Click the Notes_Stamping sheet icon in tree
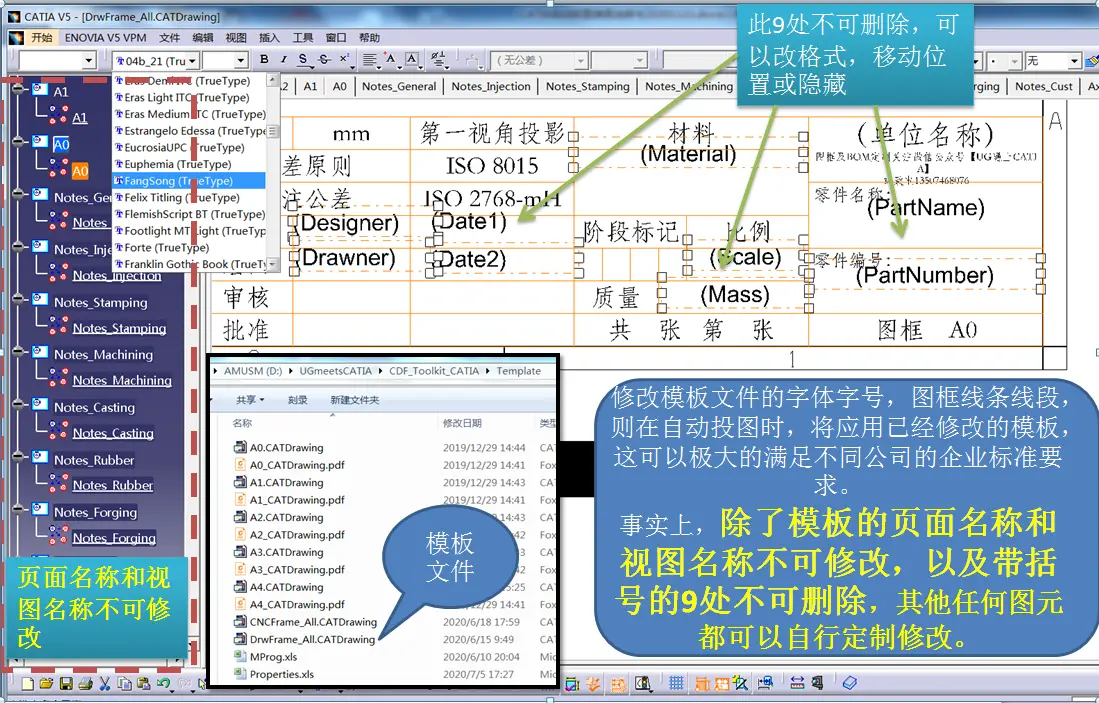The image size is (1099, 703). pos(39,300)
